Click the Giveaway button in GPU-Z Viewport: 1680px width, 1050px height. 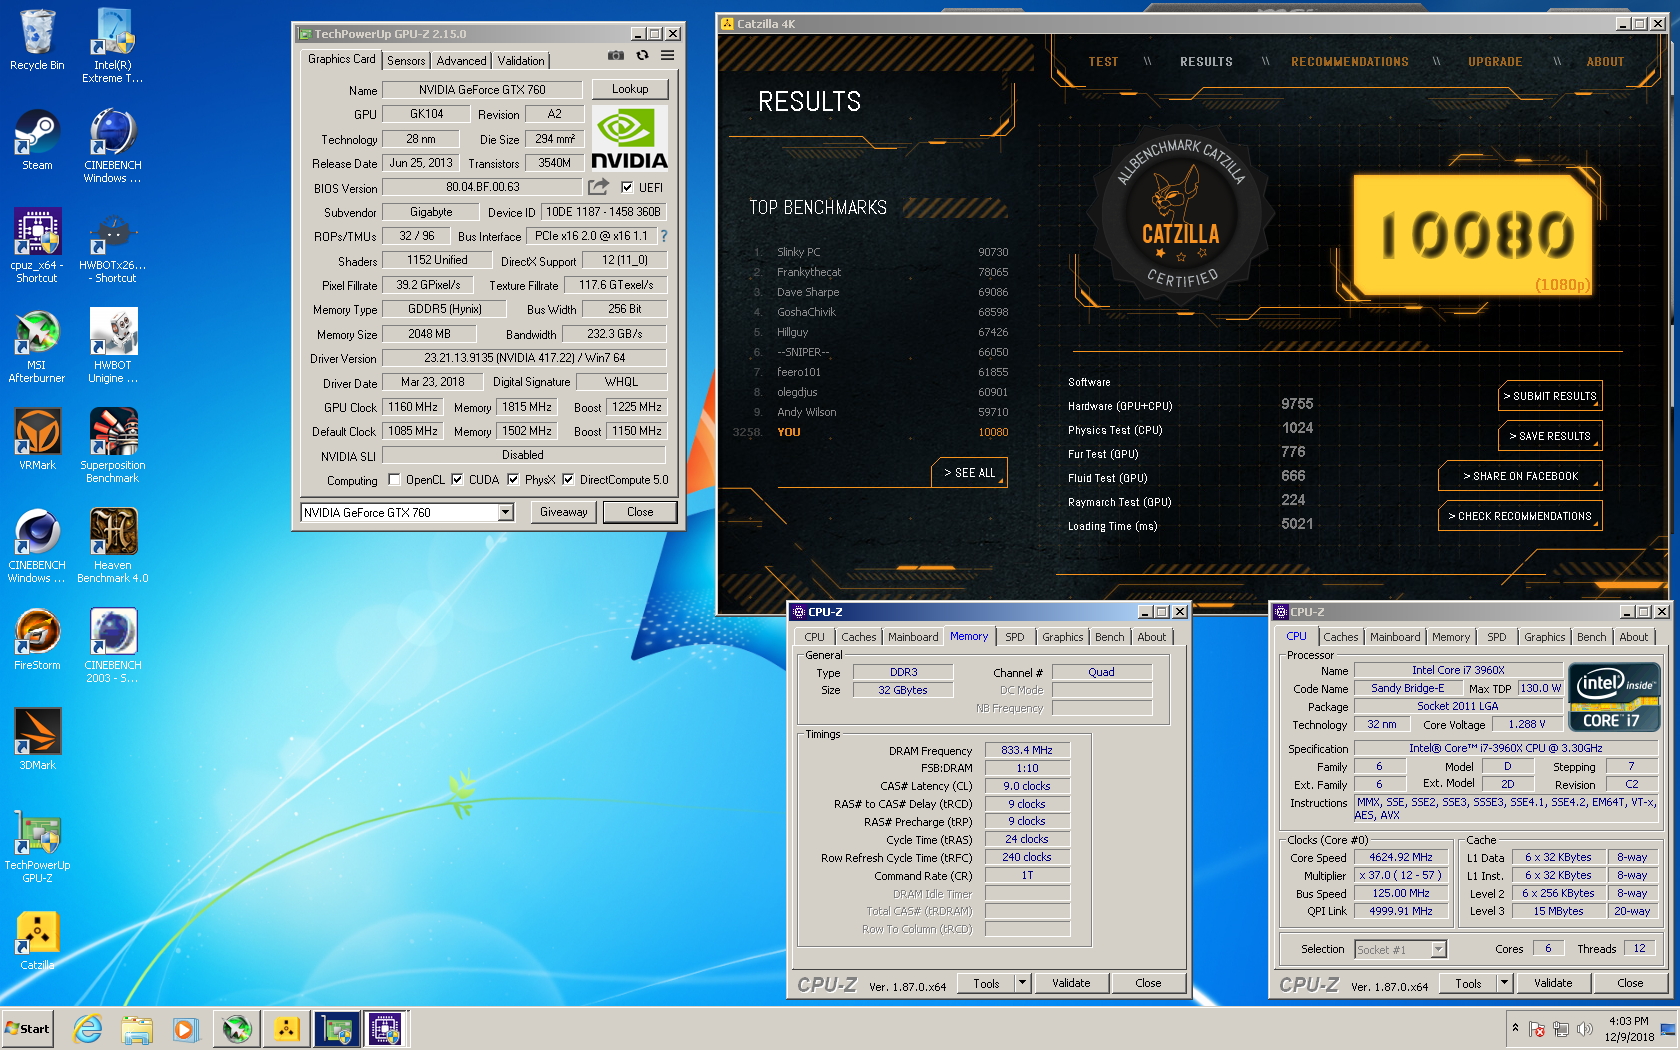point(564,512)
